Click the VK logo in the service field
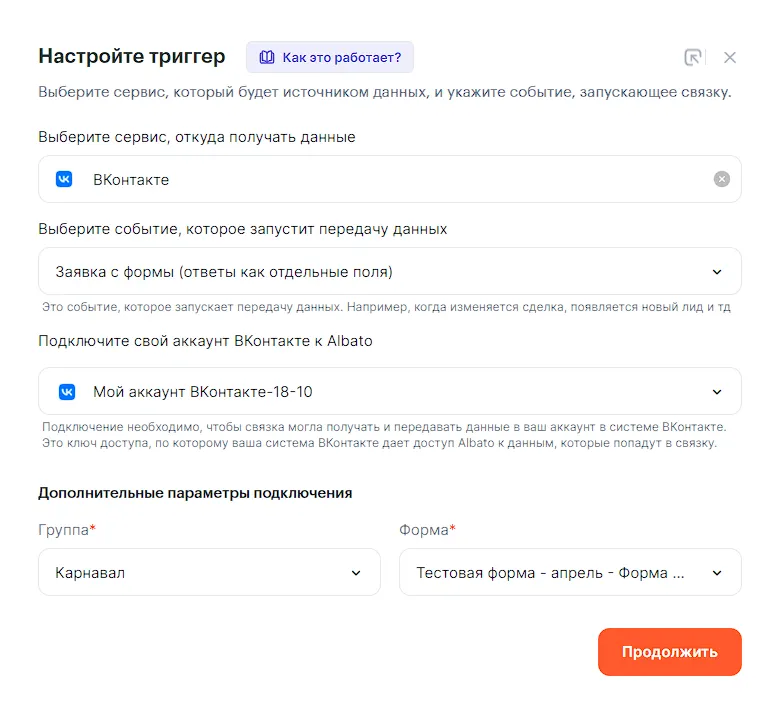The height and width of the screenshot is (710, 780). tap(64, 179)
